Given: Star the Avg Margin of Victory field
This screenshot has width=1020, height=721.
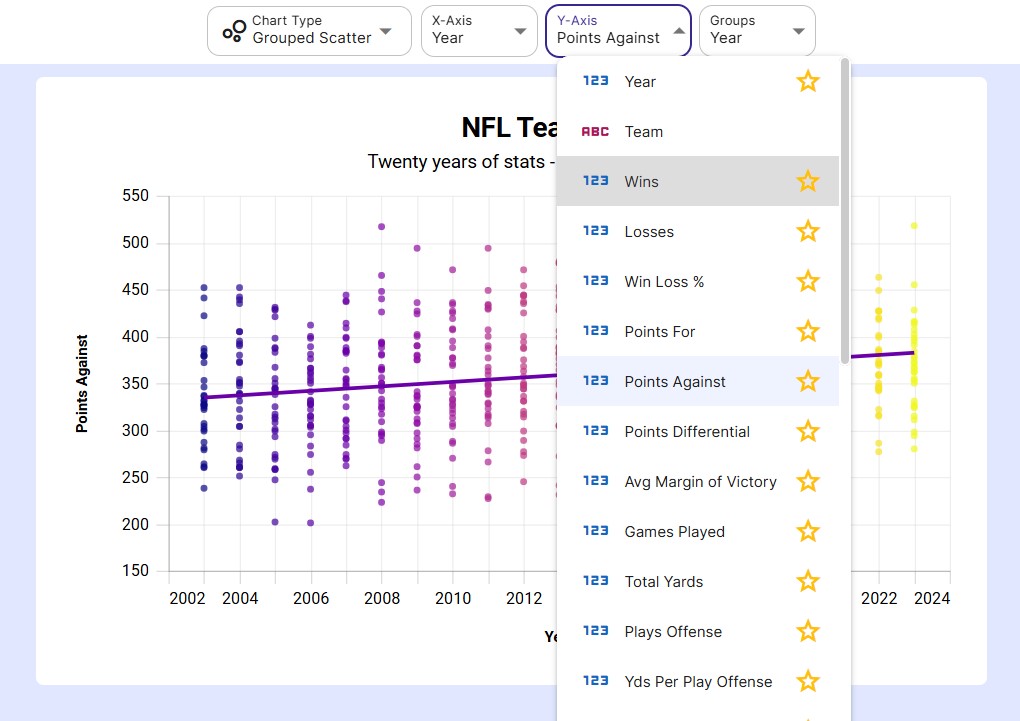Looking at the screenshot, I should 807,482.
